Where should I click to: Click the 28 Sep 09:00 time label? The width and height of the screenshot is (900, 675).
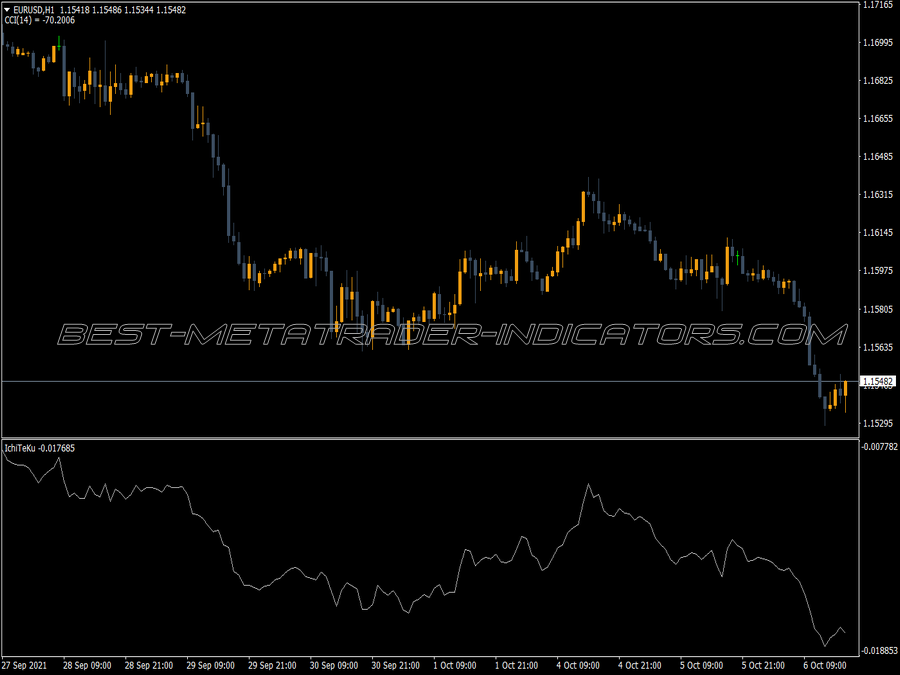pyautogui.click(x=87, y=666)
